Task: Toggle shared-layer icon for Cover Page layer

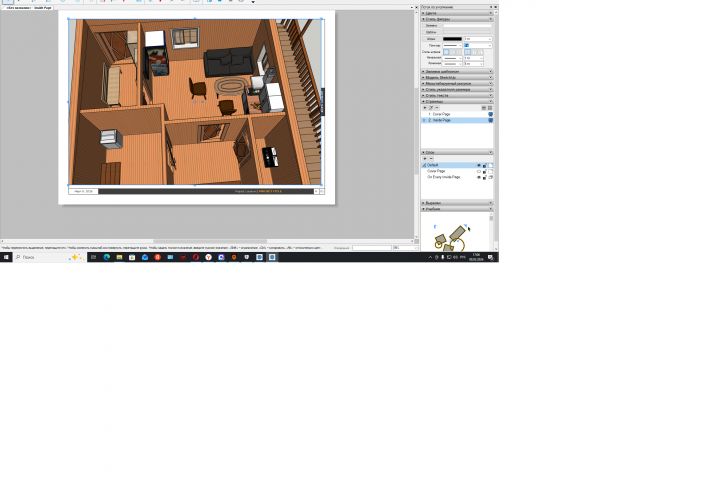Action: 490,171
